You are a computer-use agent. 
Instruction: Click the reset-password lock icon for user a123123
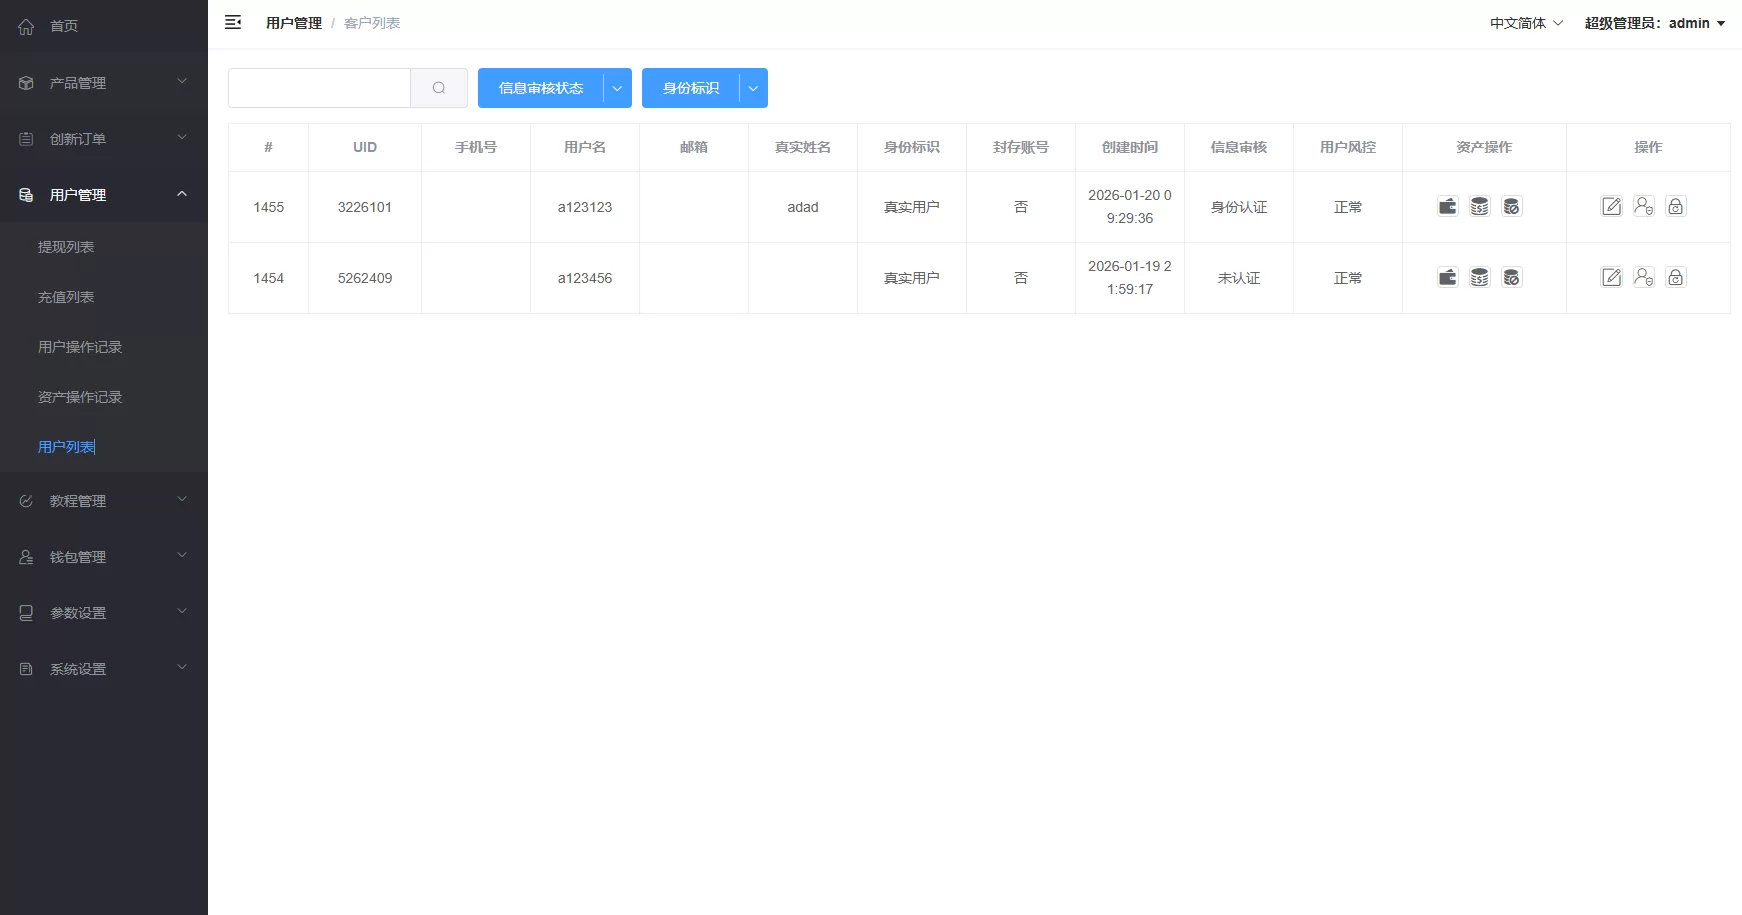click(x=1676, y=206)
